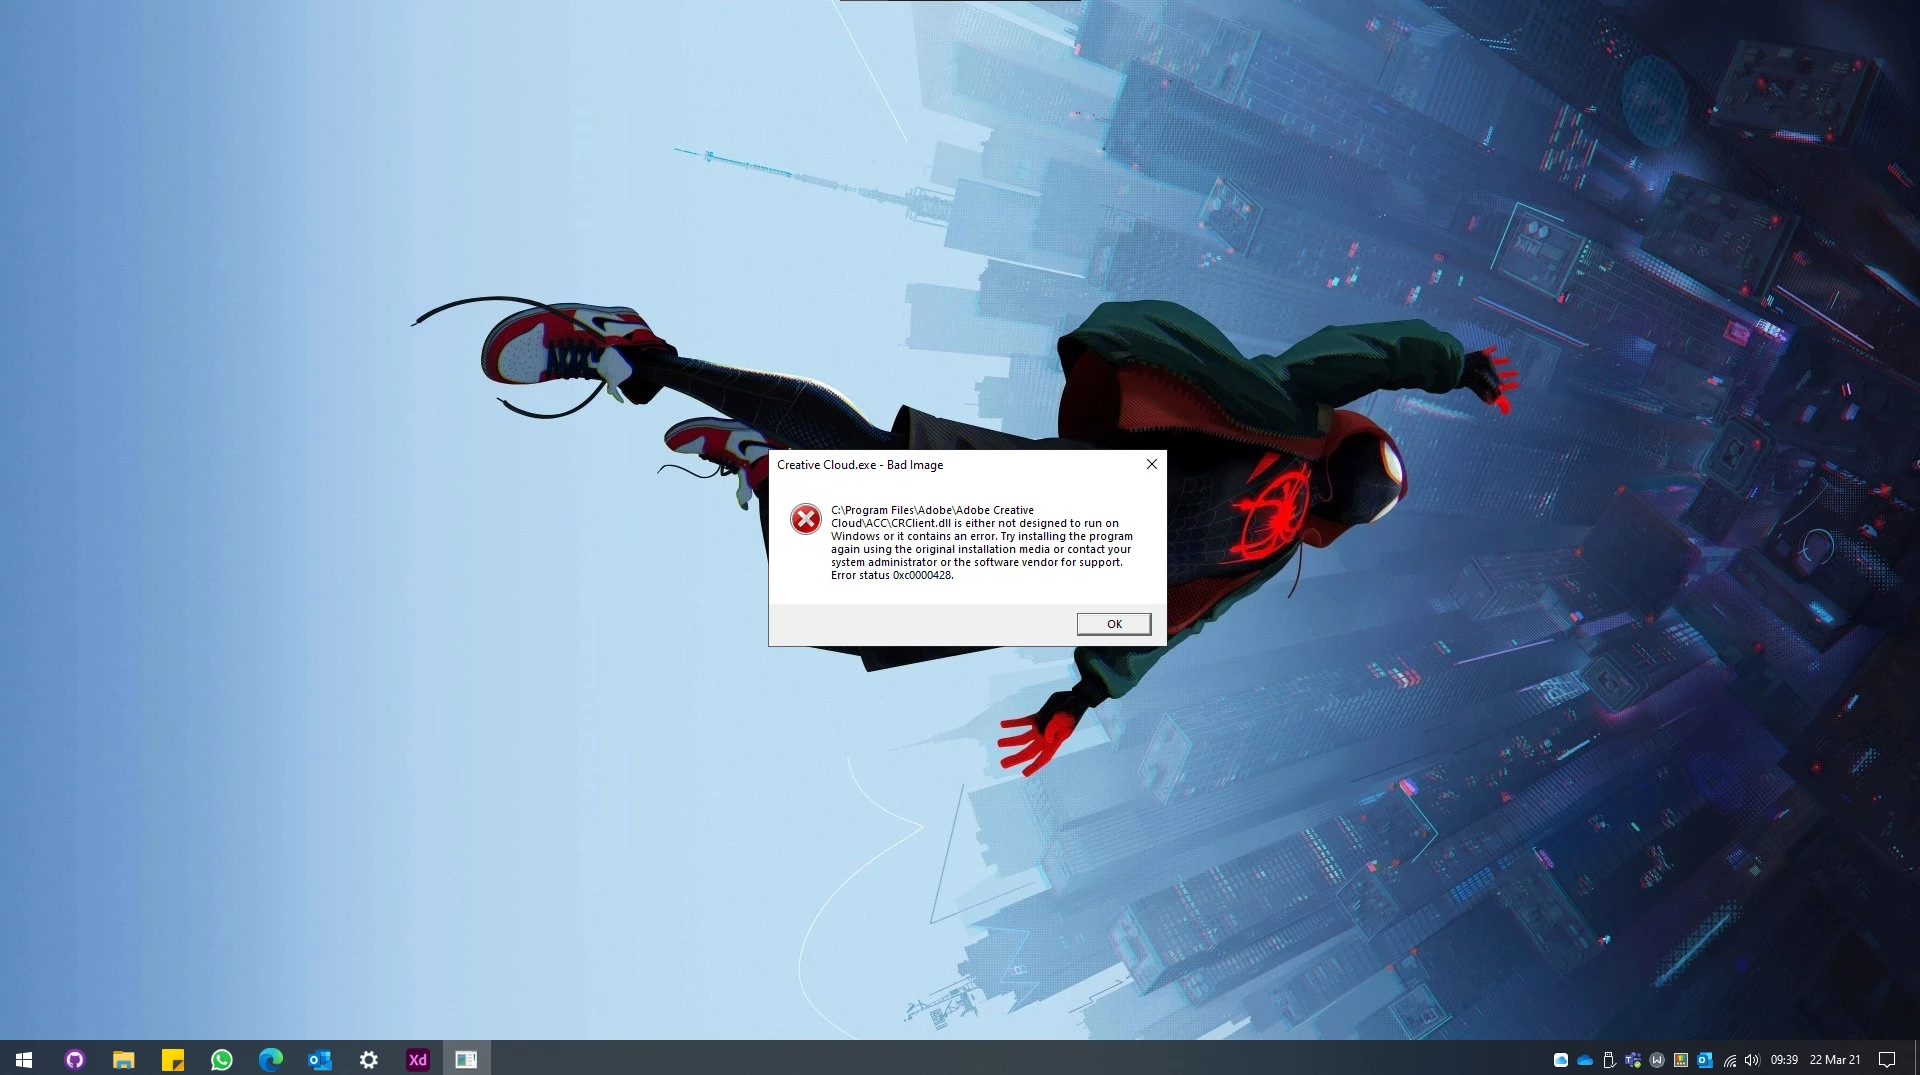Click Safely Remove Hardware USB icon
1920x1075 pixels.
point(1608,1060)
